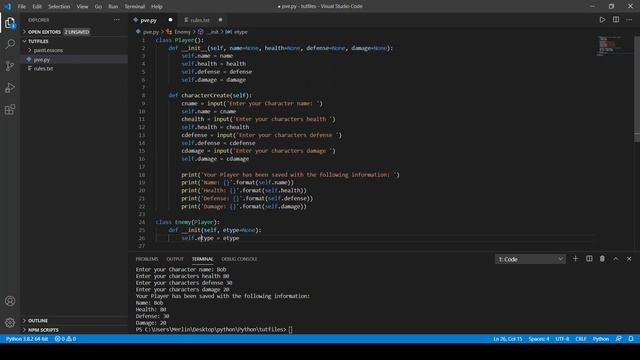This screenshot has height=360, width=640.
Task: Select the Terminal panel tab
Action: (202, 259)
